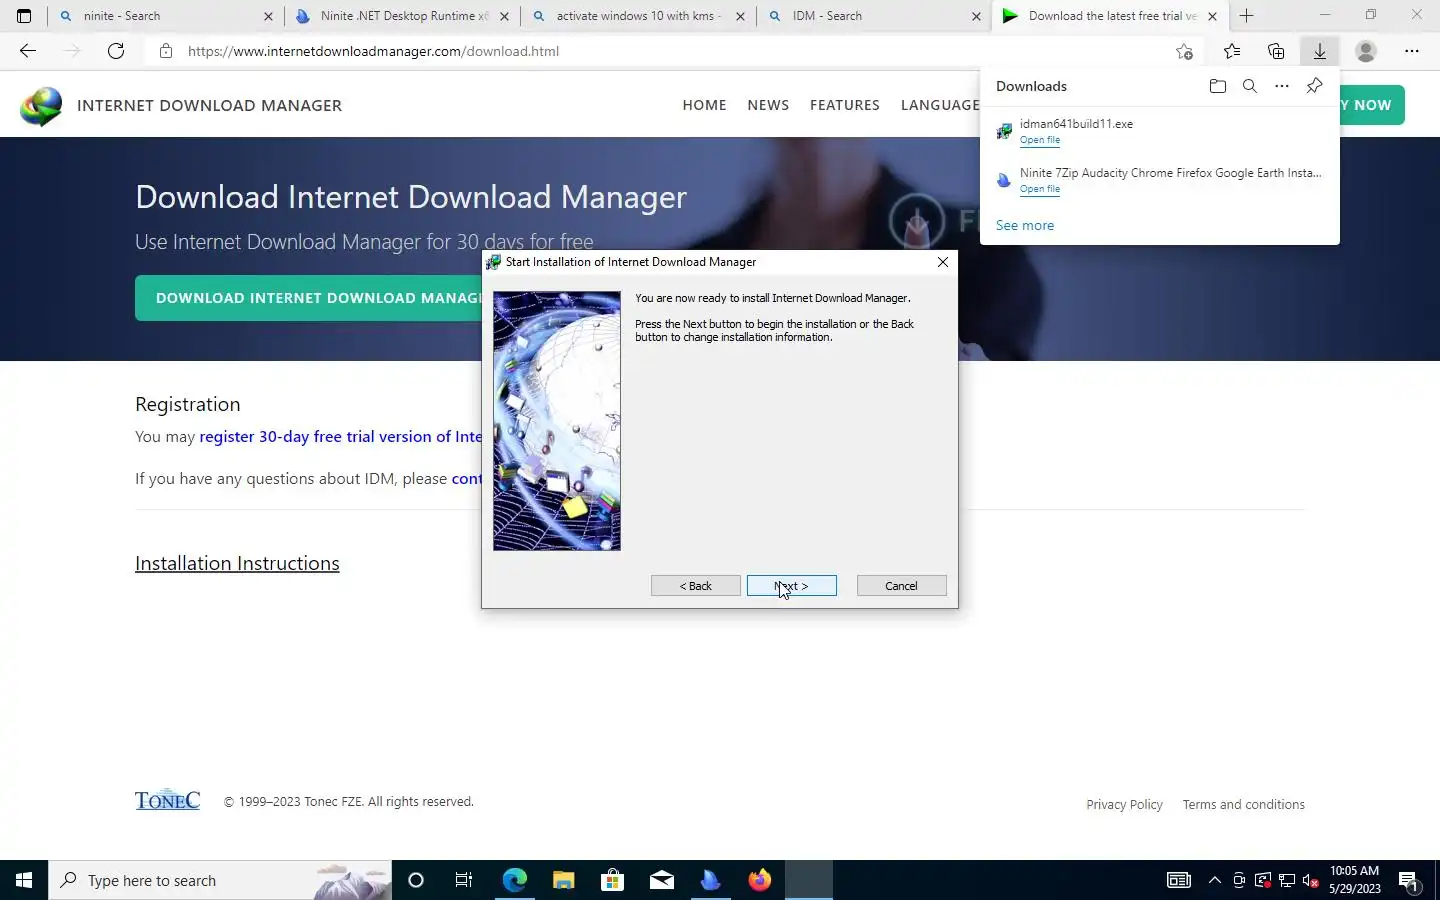1440x900 pixels.
Task: Switch to the 'IDM - Search' tab
Action: pos(874,16)
